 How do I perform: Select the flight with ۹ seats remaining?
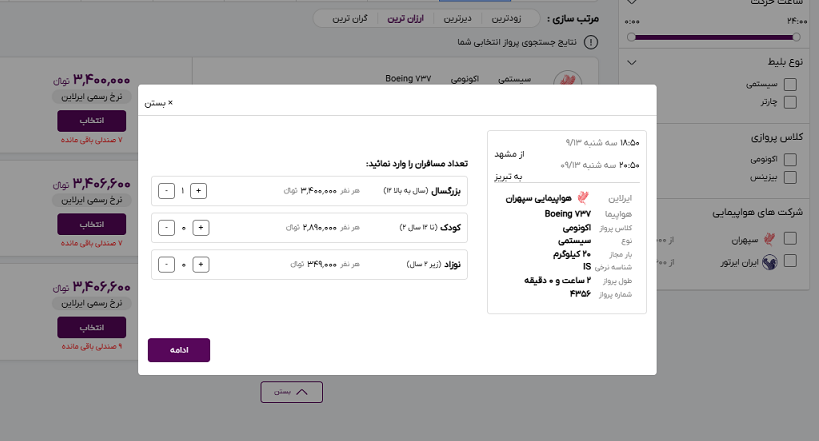click(x=91, y=328)
